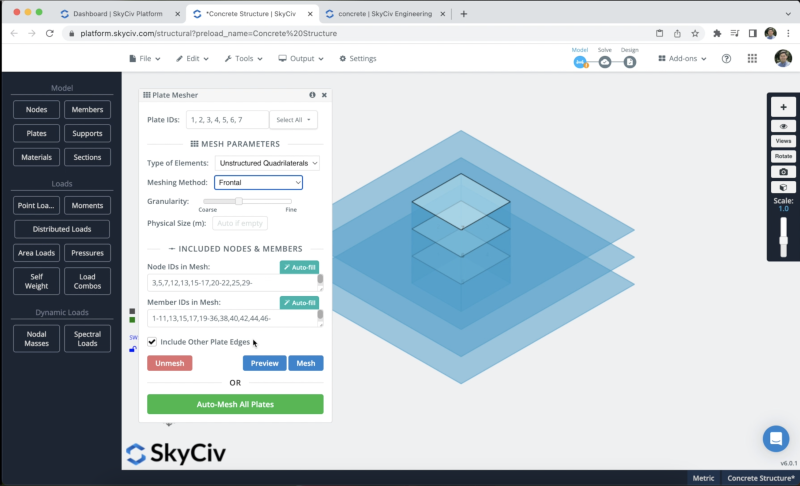The height and width of the screenshot is (486, 800).
Task: Reload the page
Action: click(x=49, y=33)
